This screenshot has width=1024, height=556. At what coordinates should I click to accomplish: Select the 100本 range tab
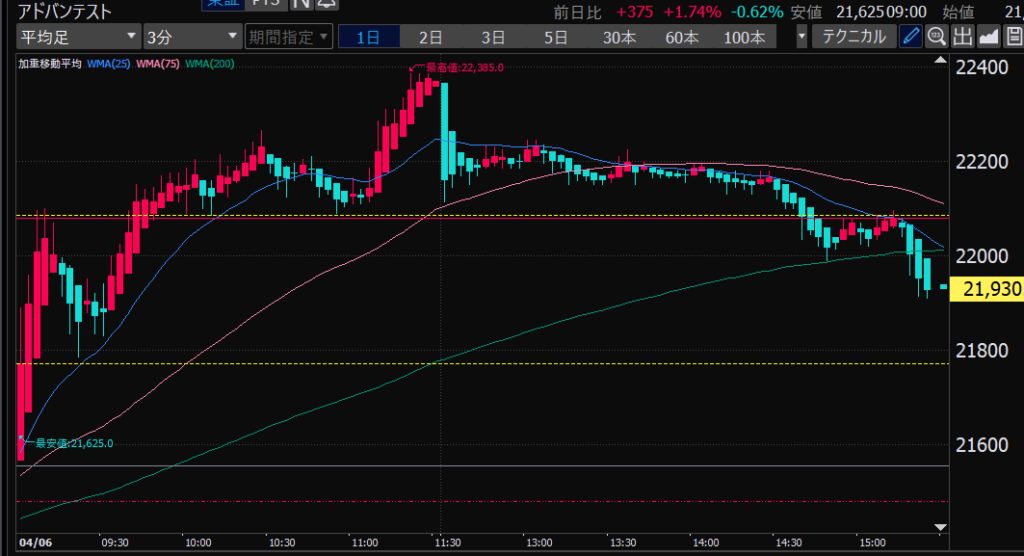click(744, 38)
